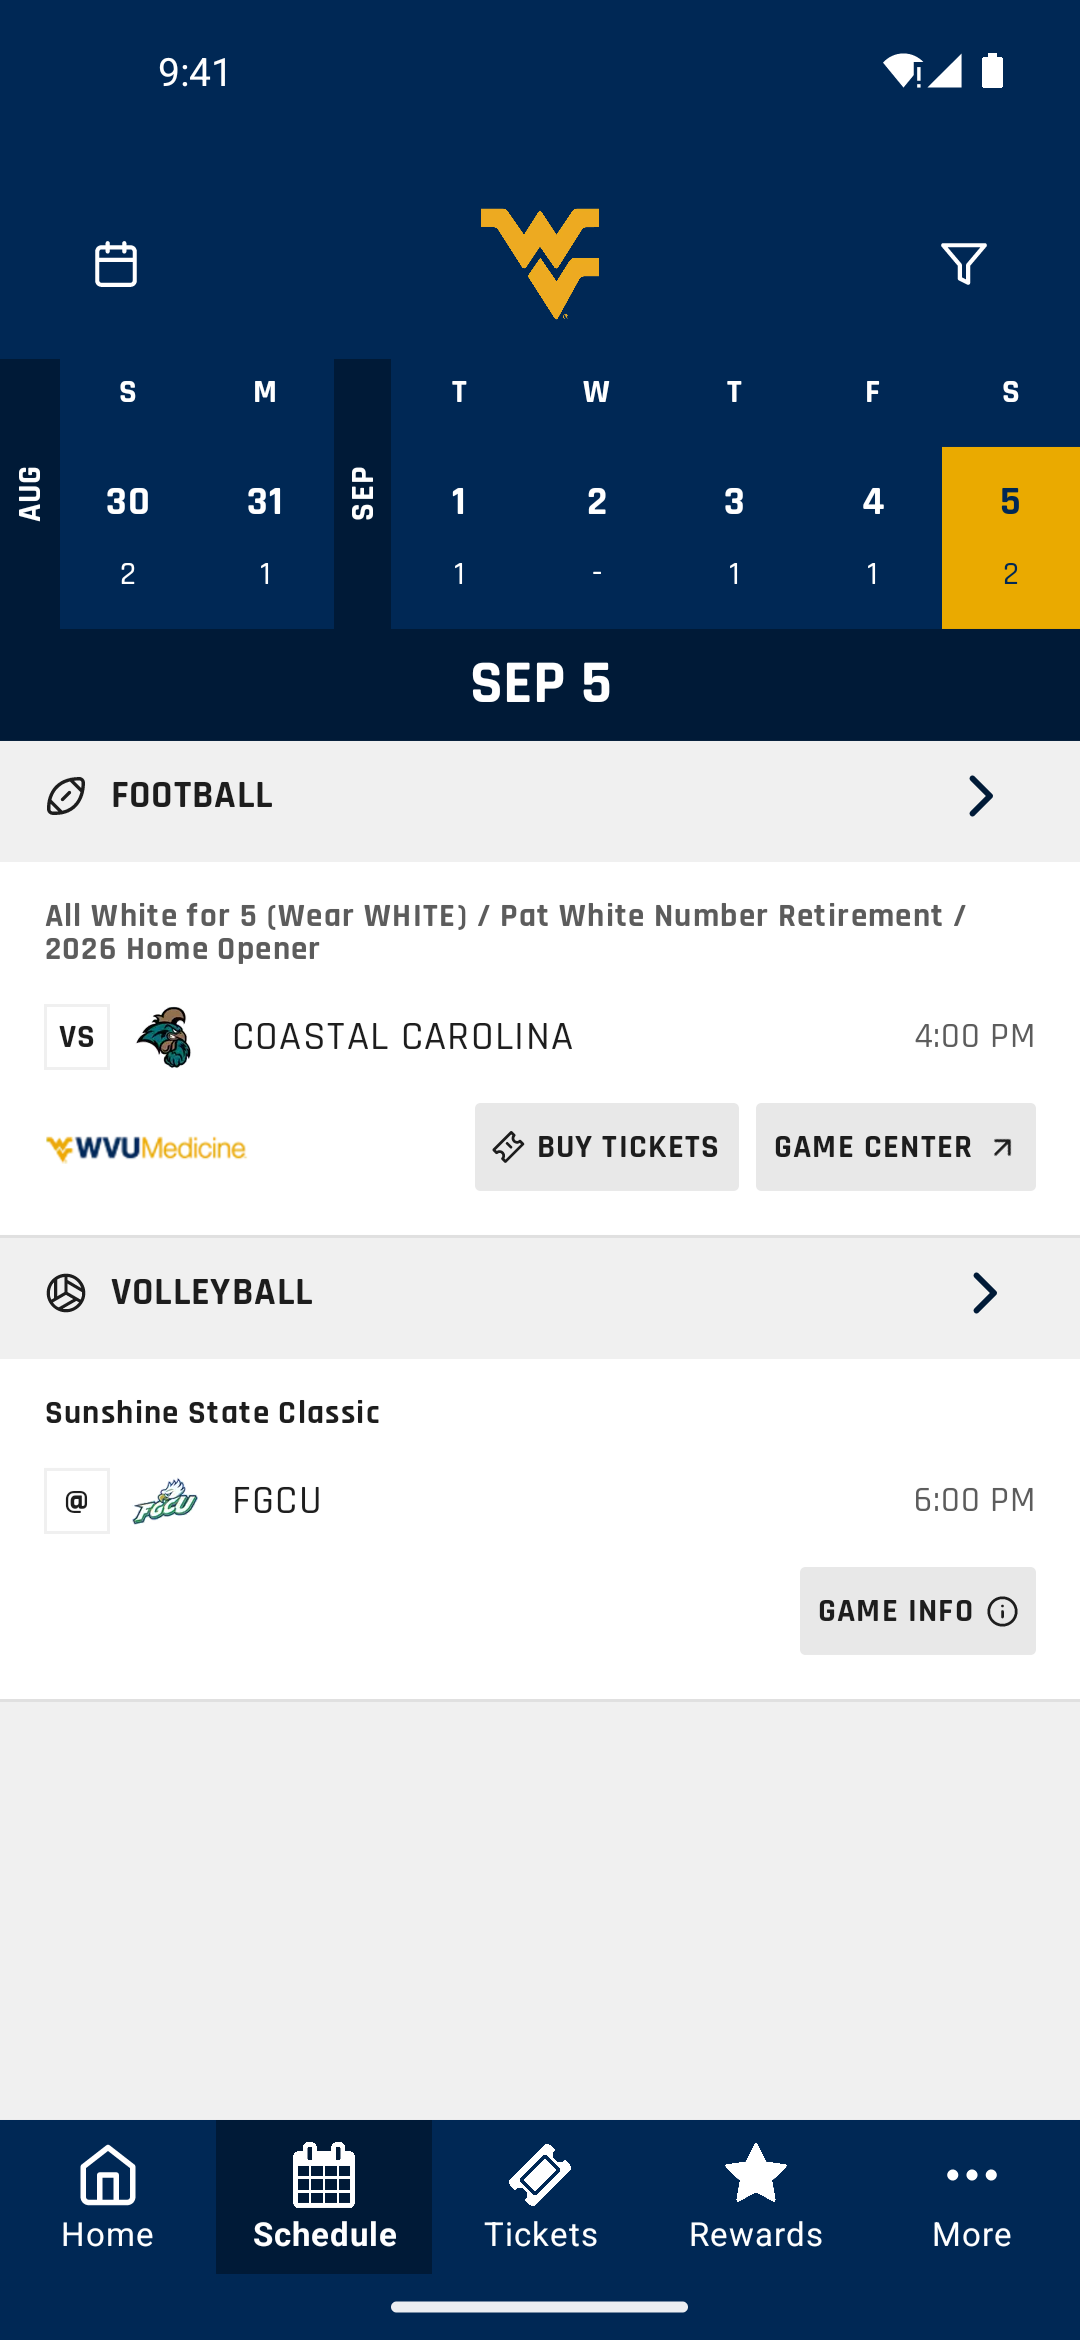Tap the FGCU team logo
This screenshot has width=1080, height=2340.
pos(165,1501)
